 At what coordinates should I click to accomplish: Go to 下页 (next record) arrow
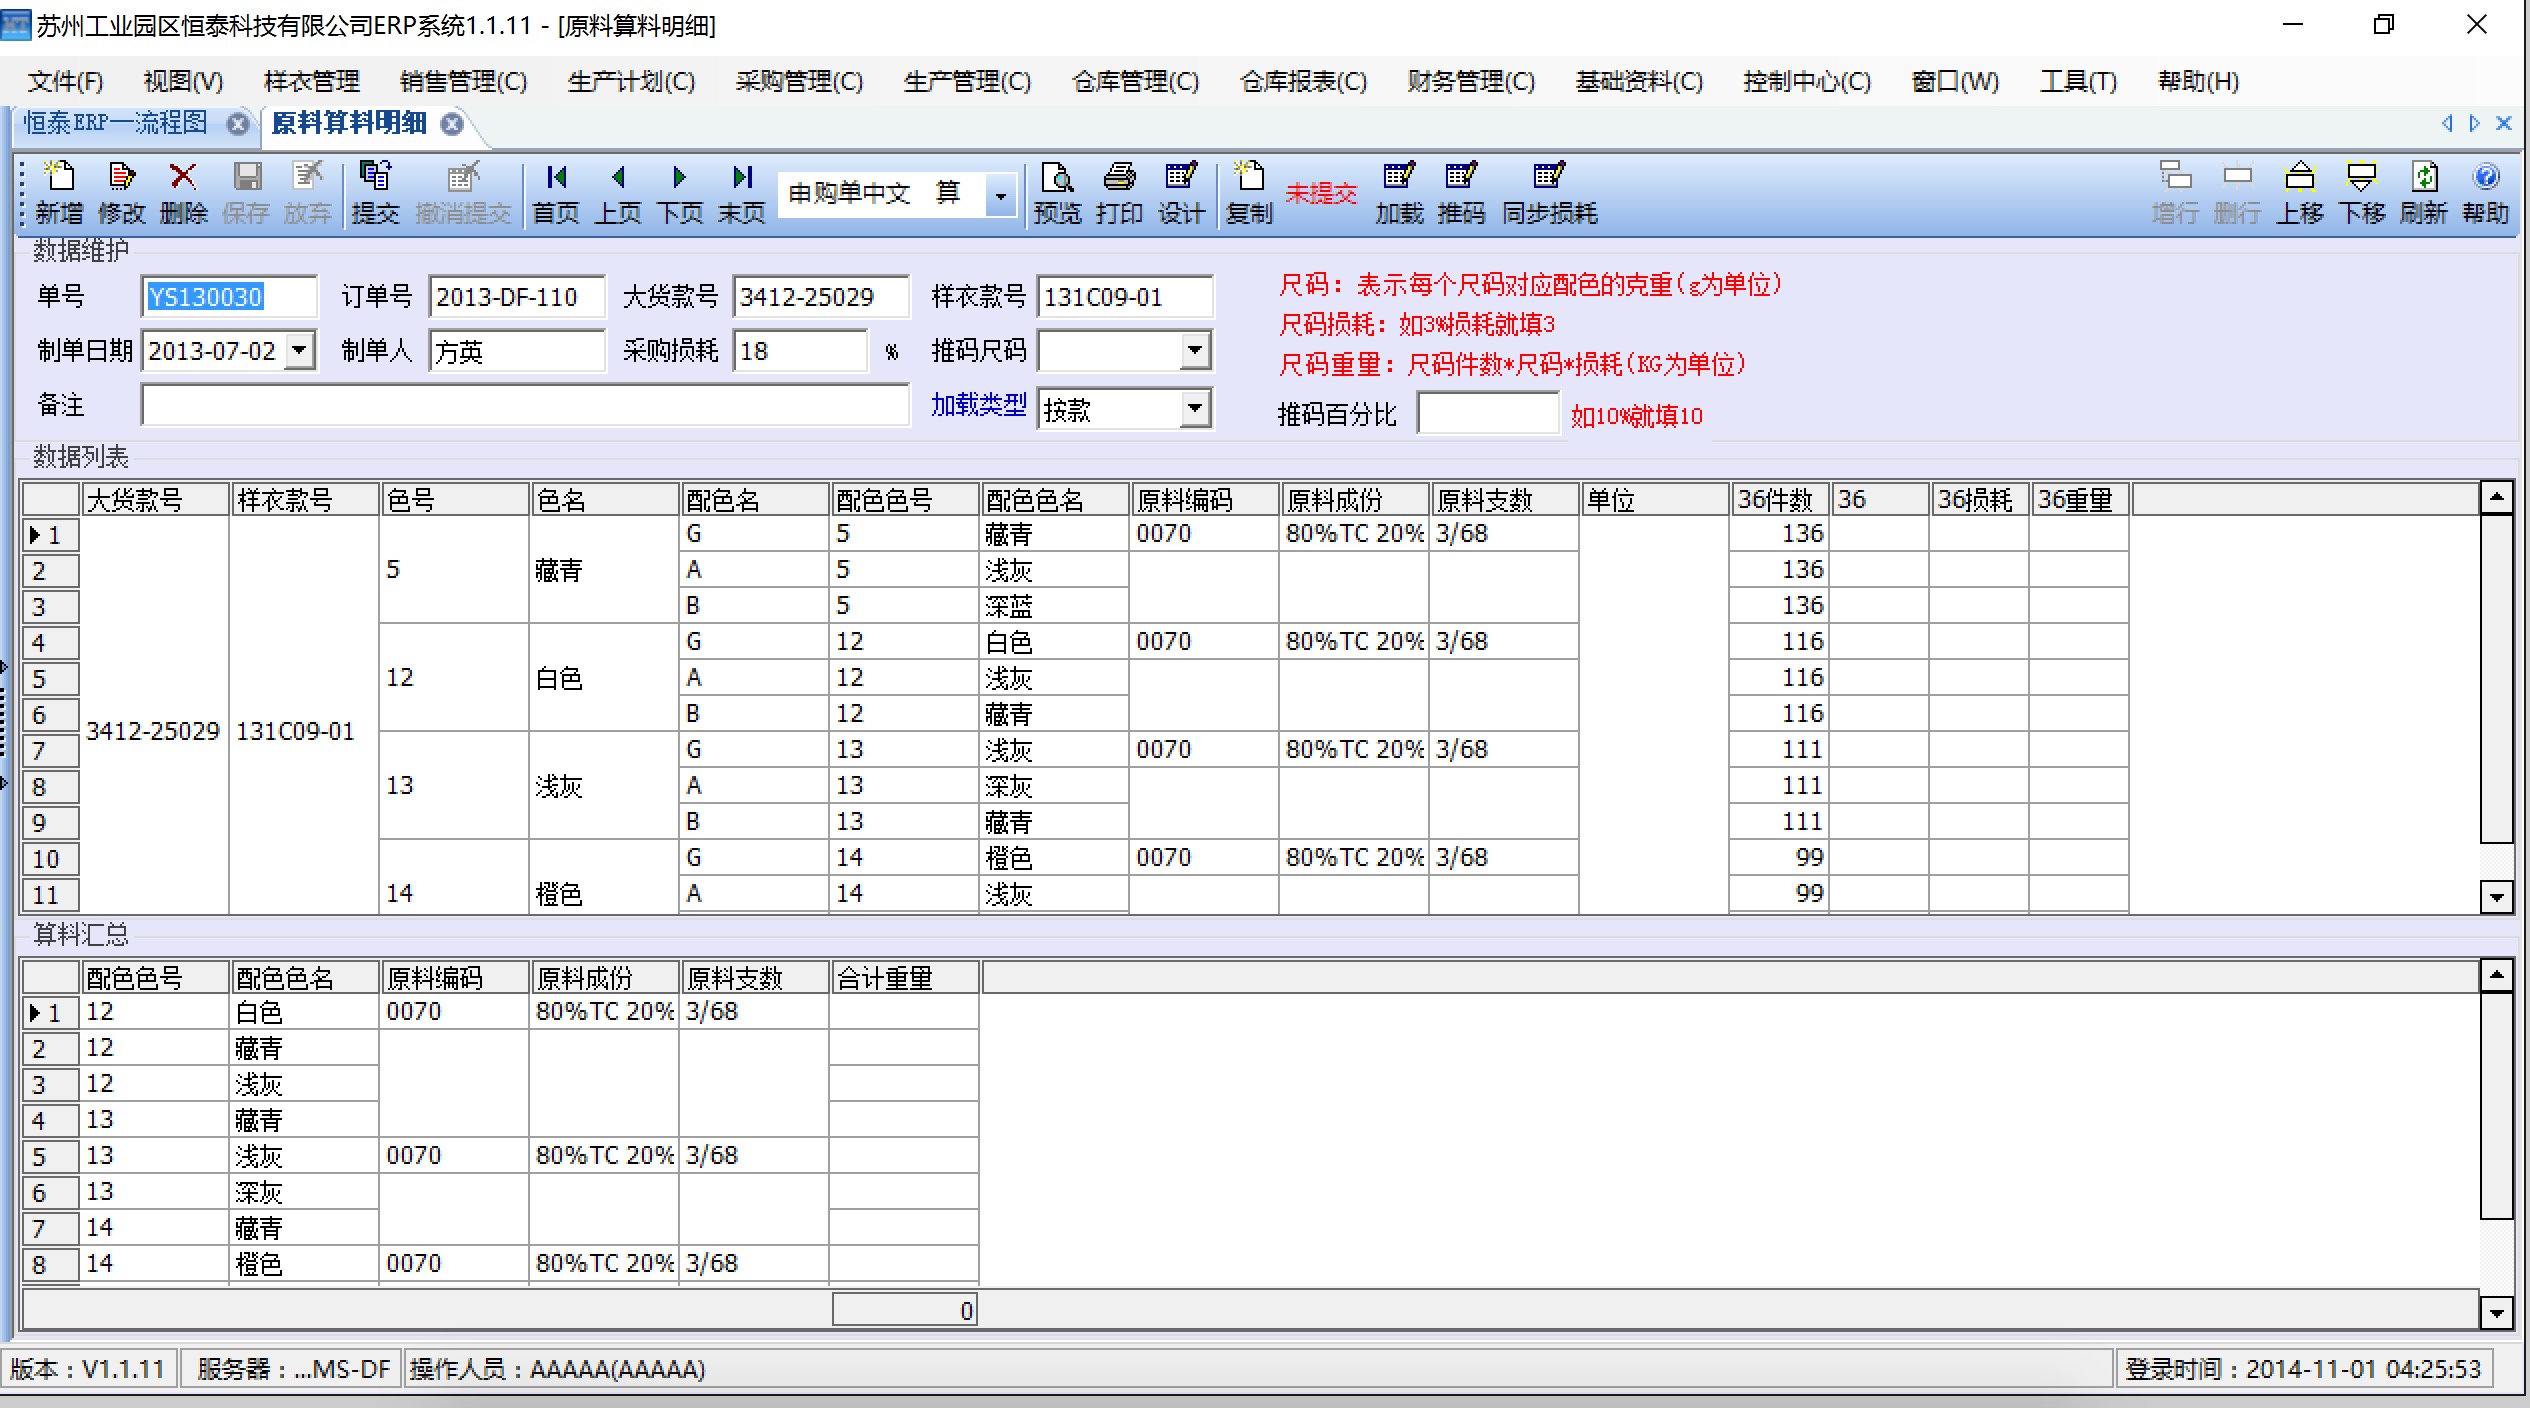pos(680,192)
